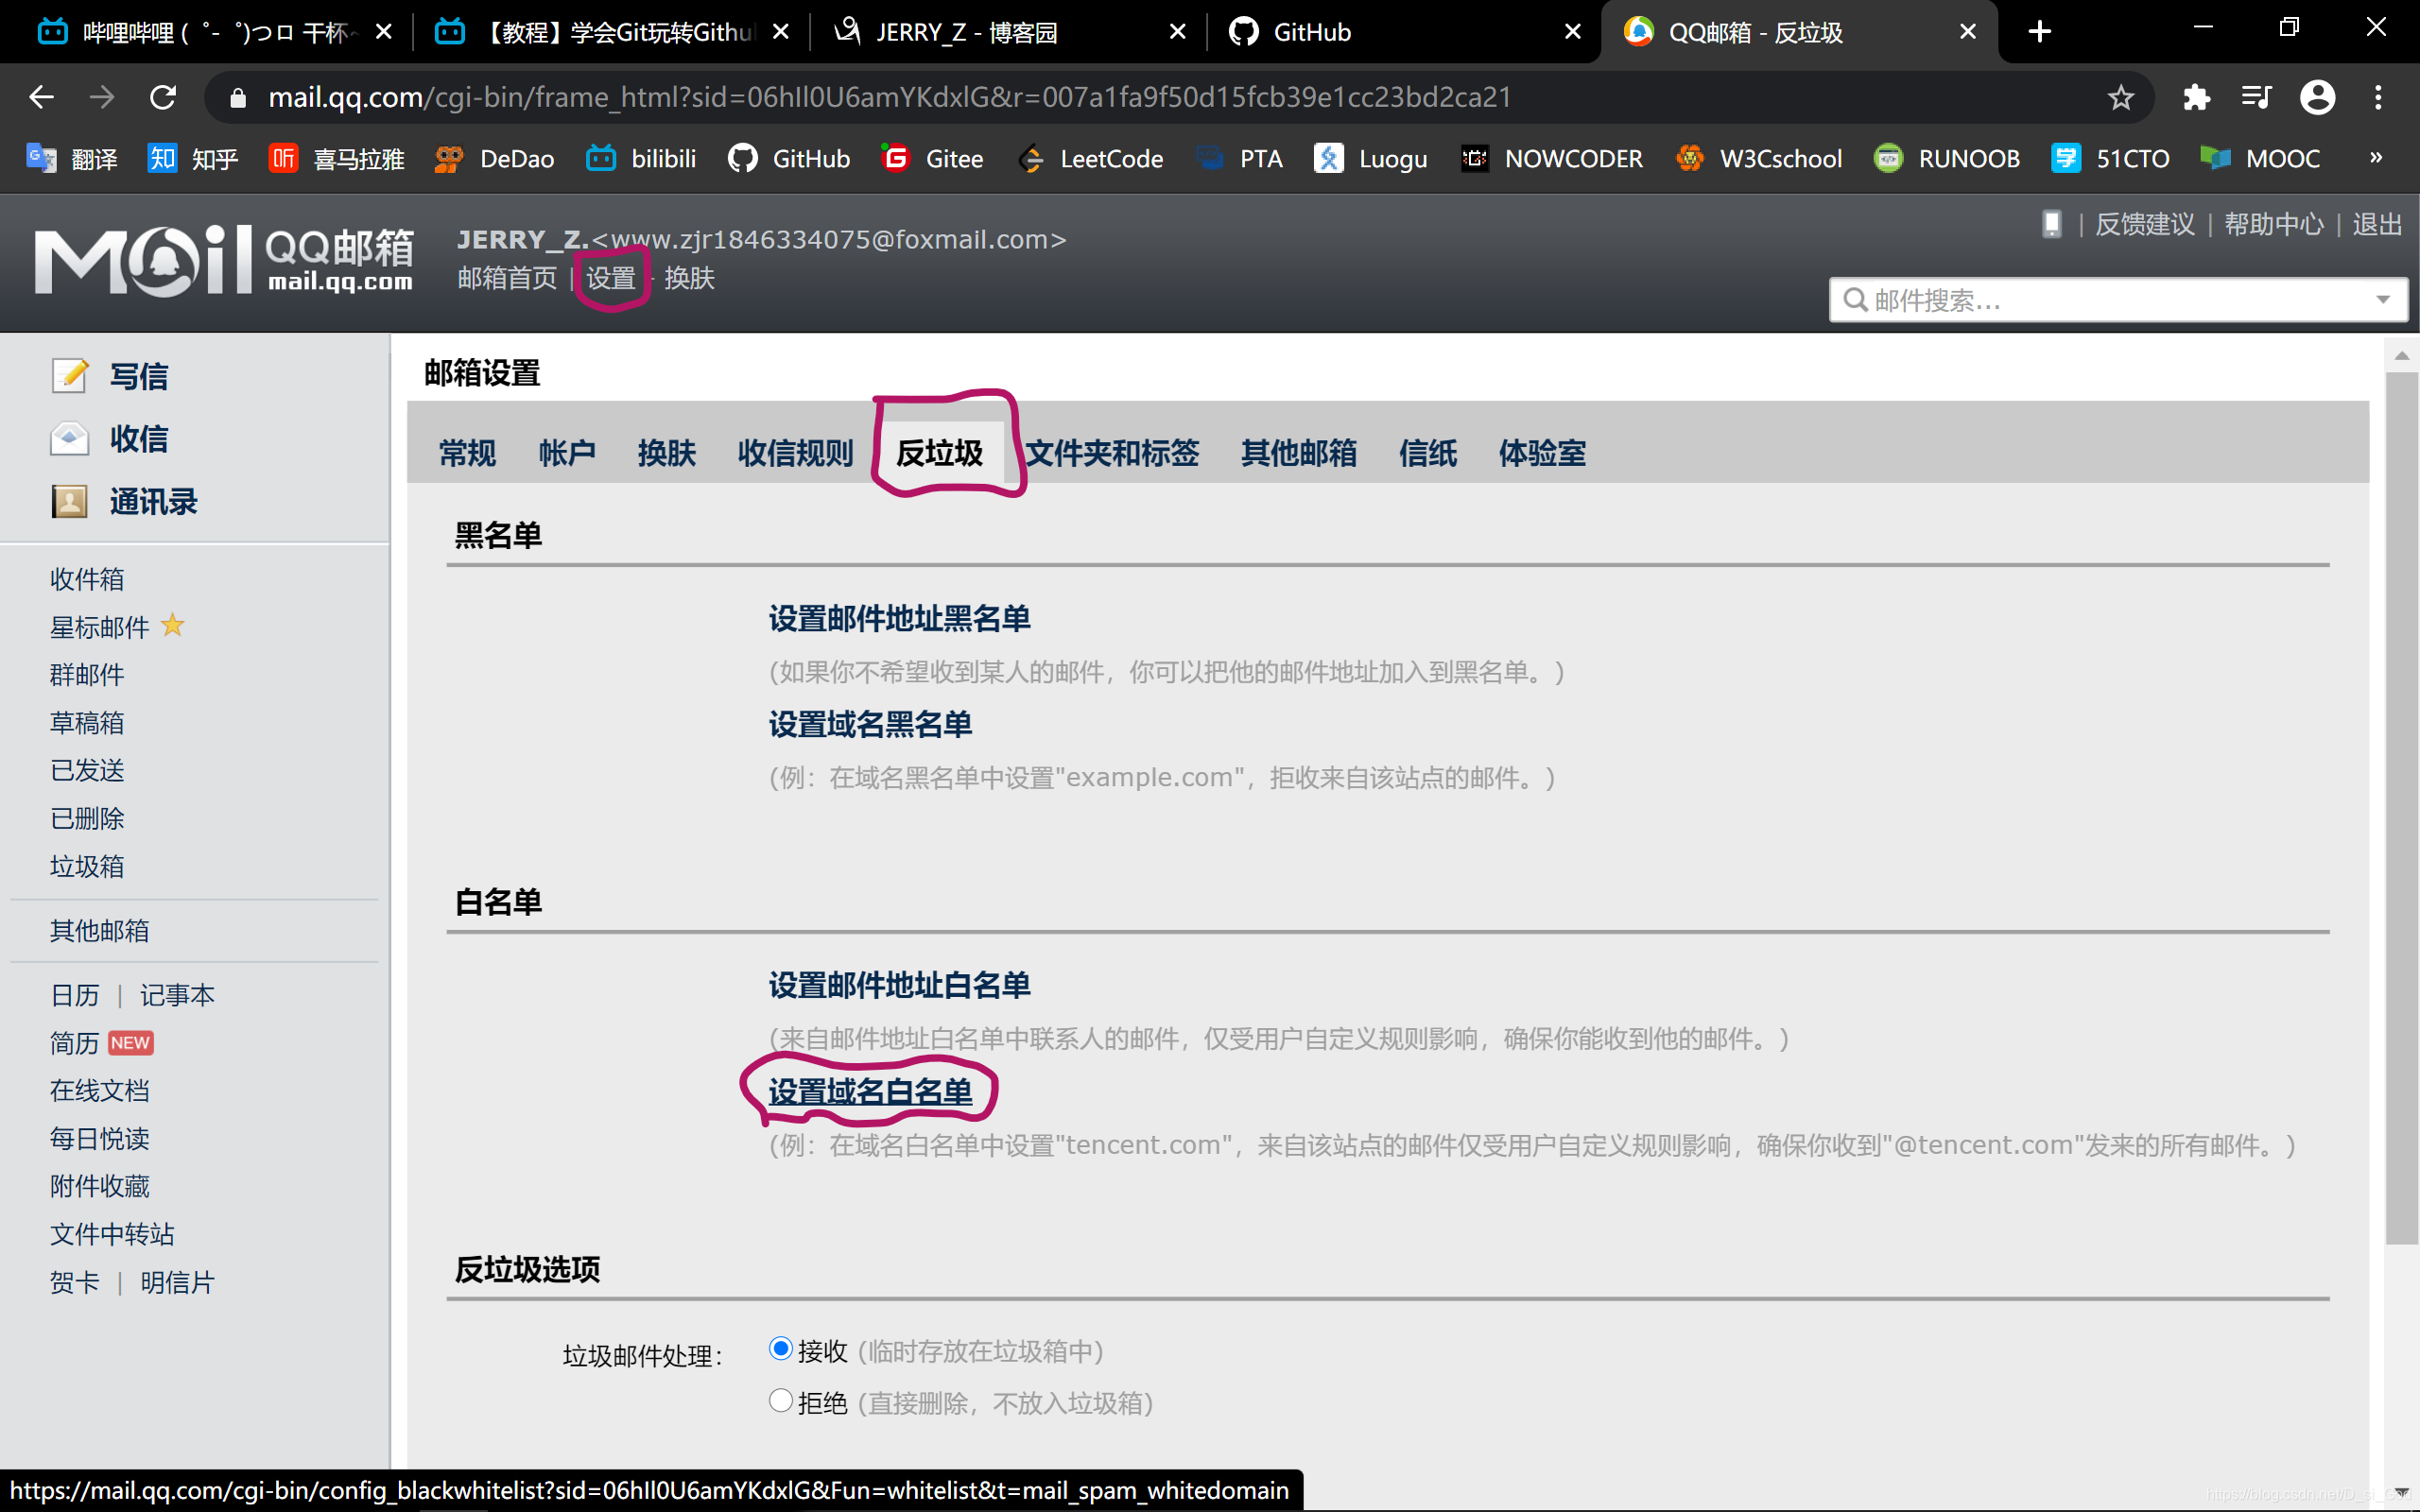Select the reject spam radio option
2420x1512 pixels.
[781, 1401]
